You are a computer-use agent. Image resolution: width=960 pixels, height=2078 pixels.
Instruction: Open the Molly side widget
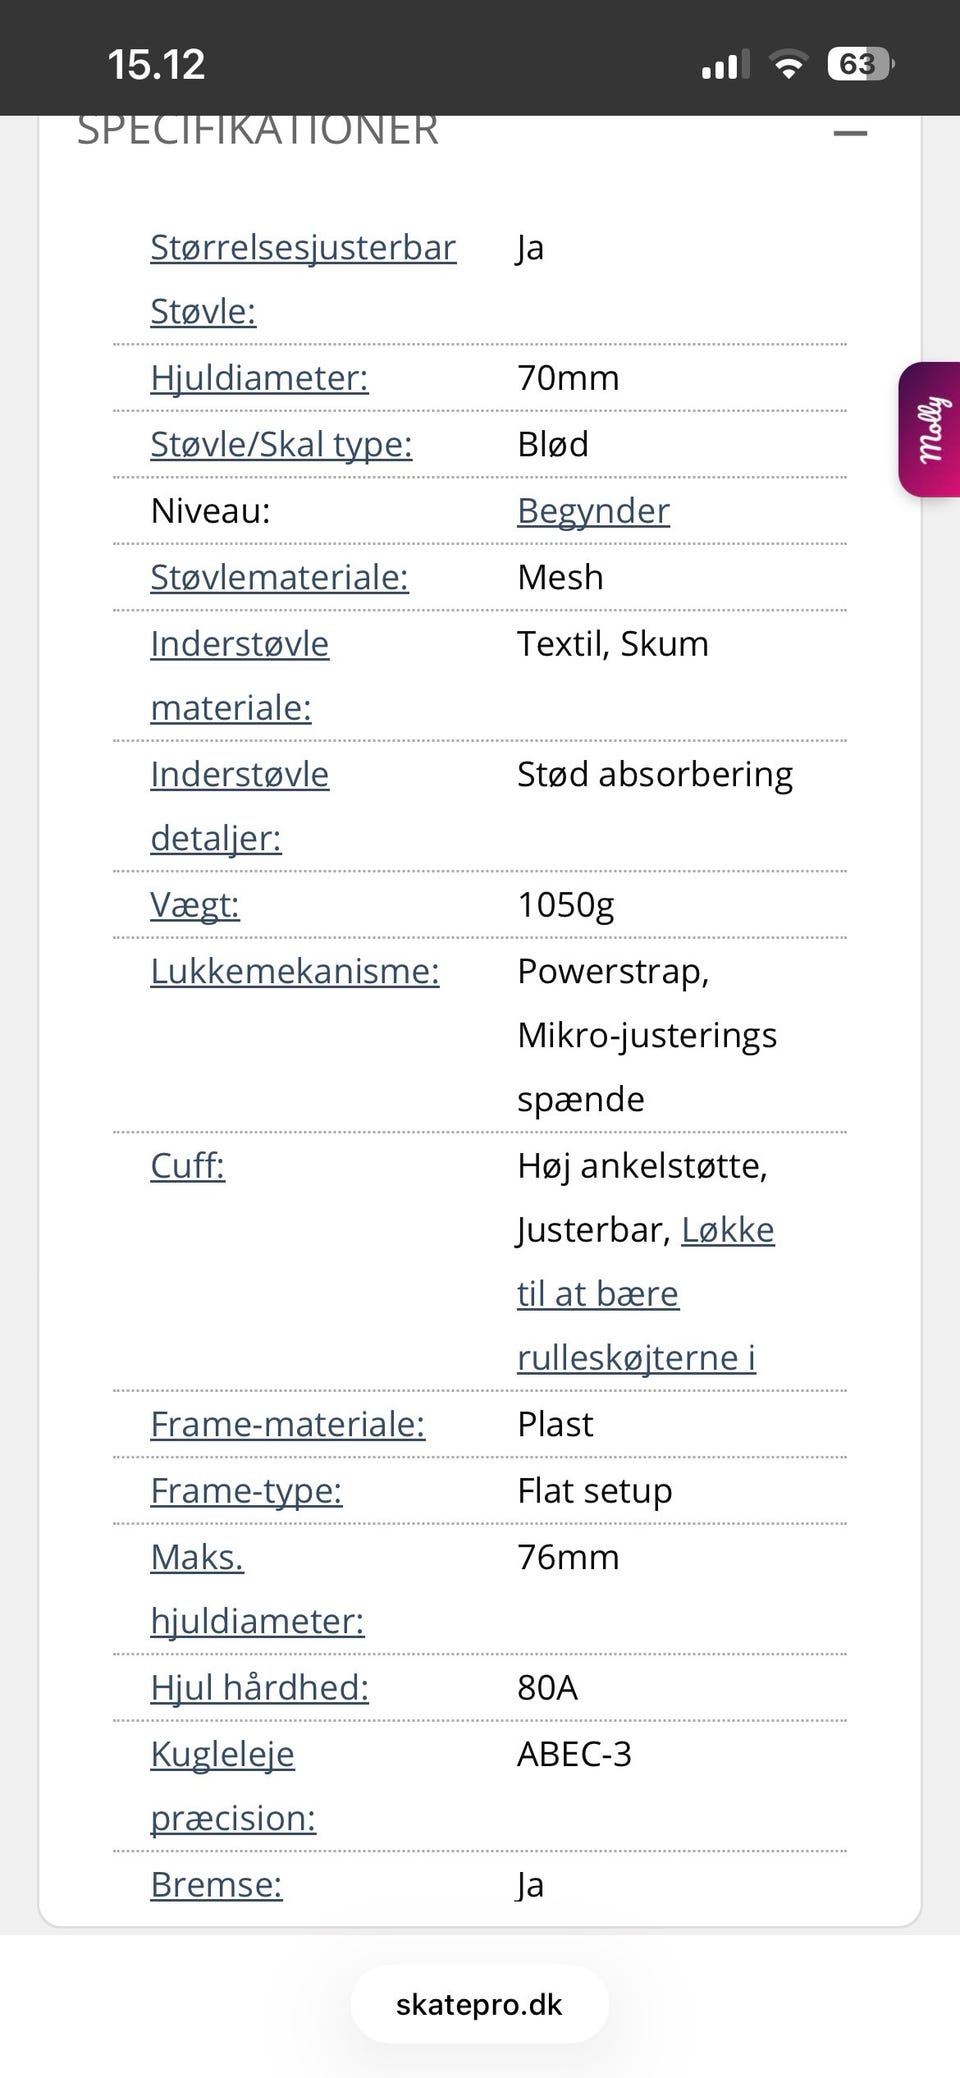[x=930, y=430]
